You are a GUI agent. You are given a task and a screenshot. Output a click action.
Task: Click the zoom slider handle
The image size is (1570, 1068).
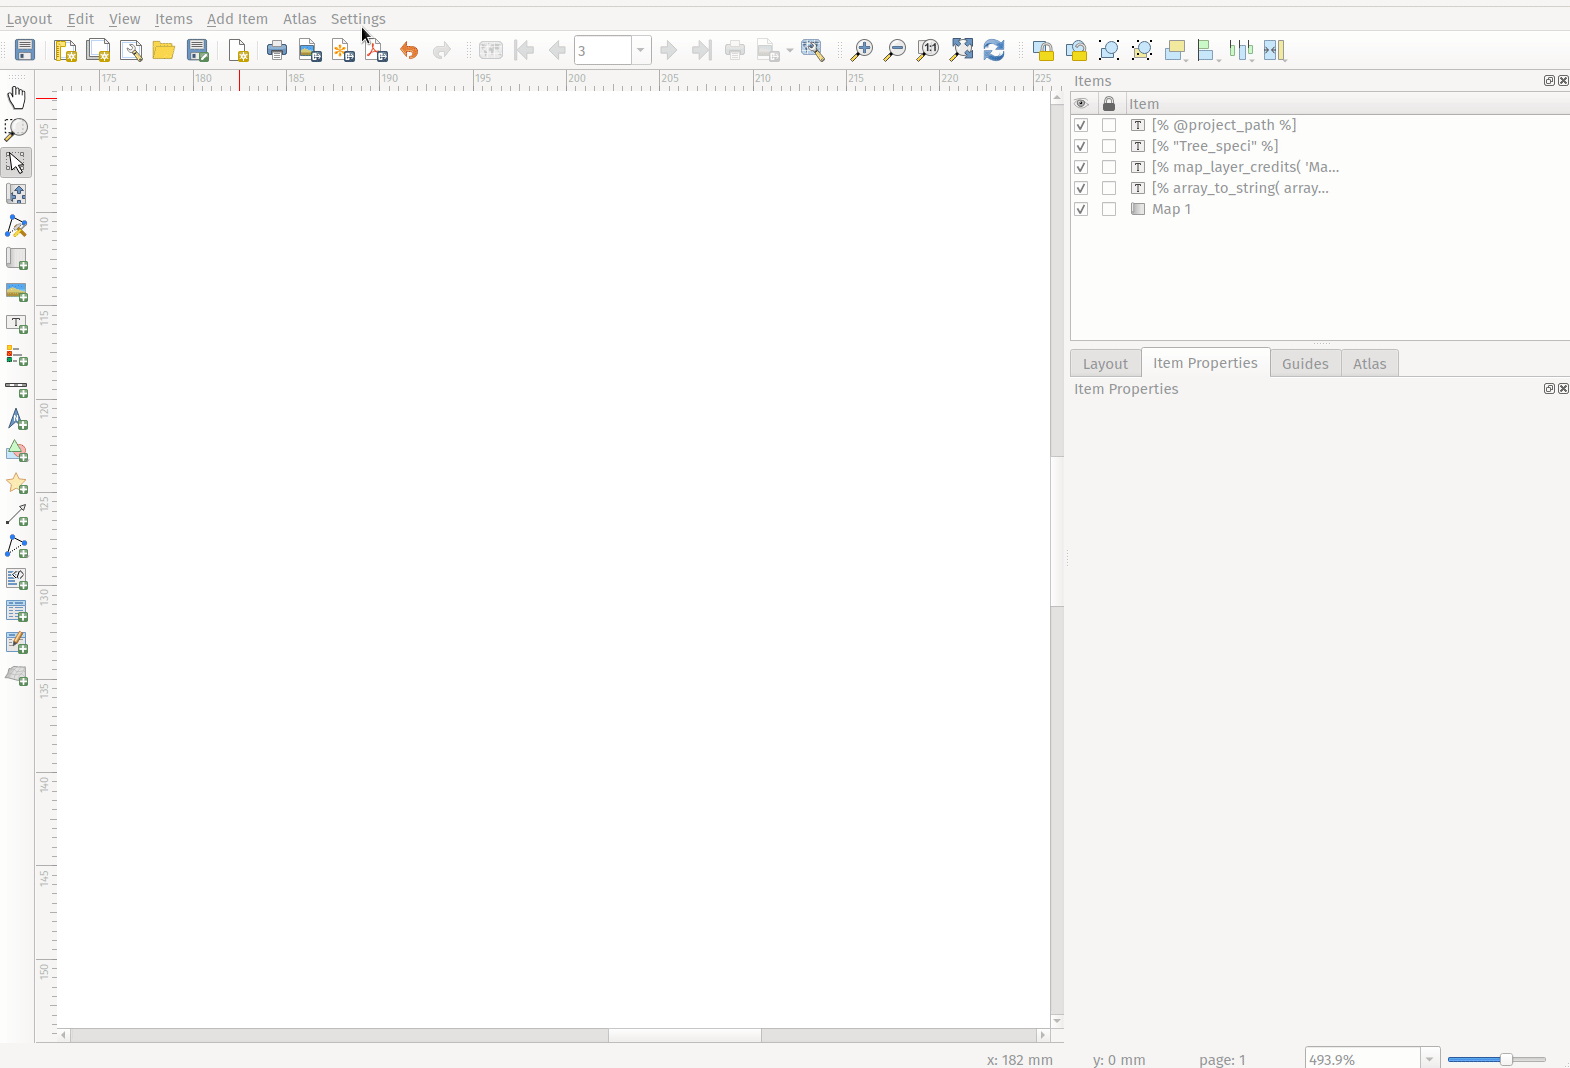tap(1506, 1059)
